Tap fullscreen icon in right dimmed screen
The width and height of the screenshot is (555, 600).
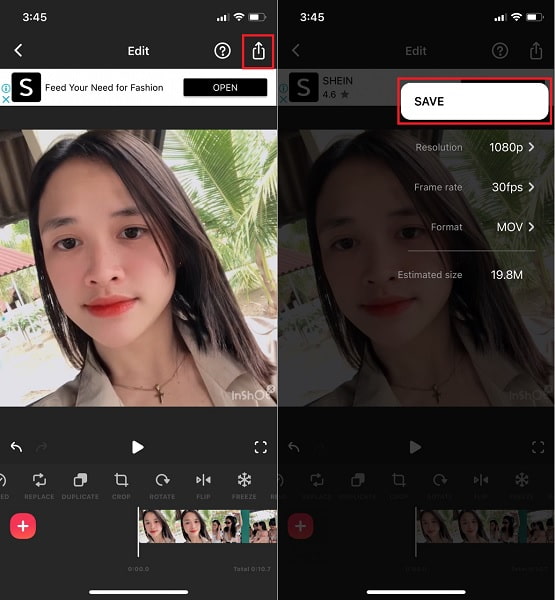click(538, 447)
